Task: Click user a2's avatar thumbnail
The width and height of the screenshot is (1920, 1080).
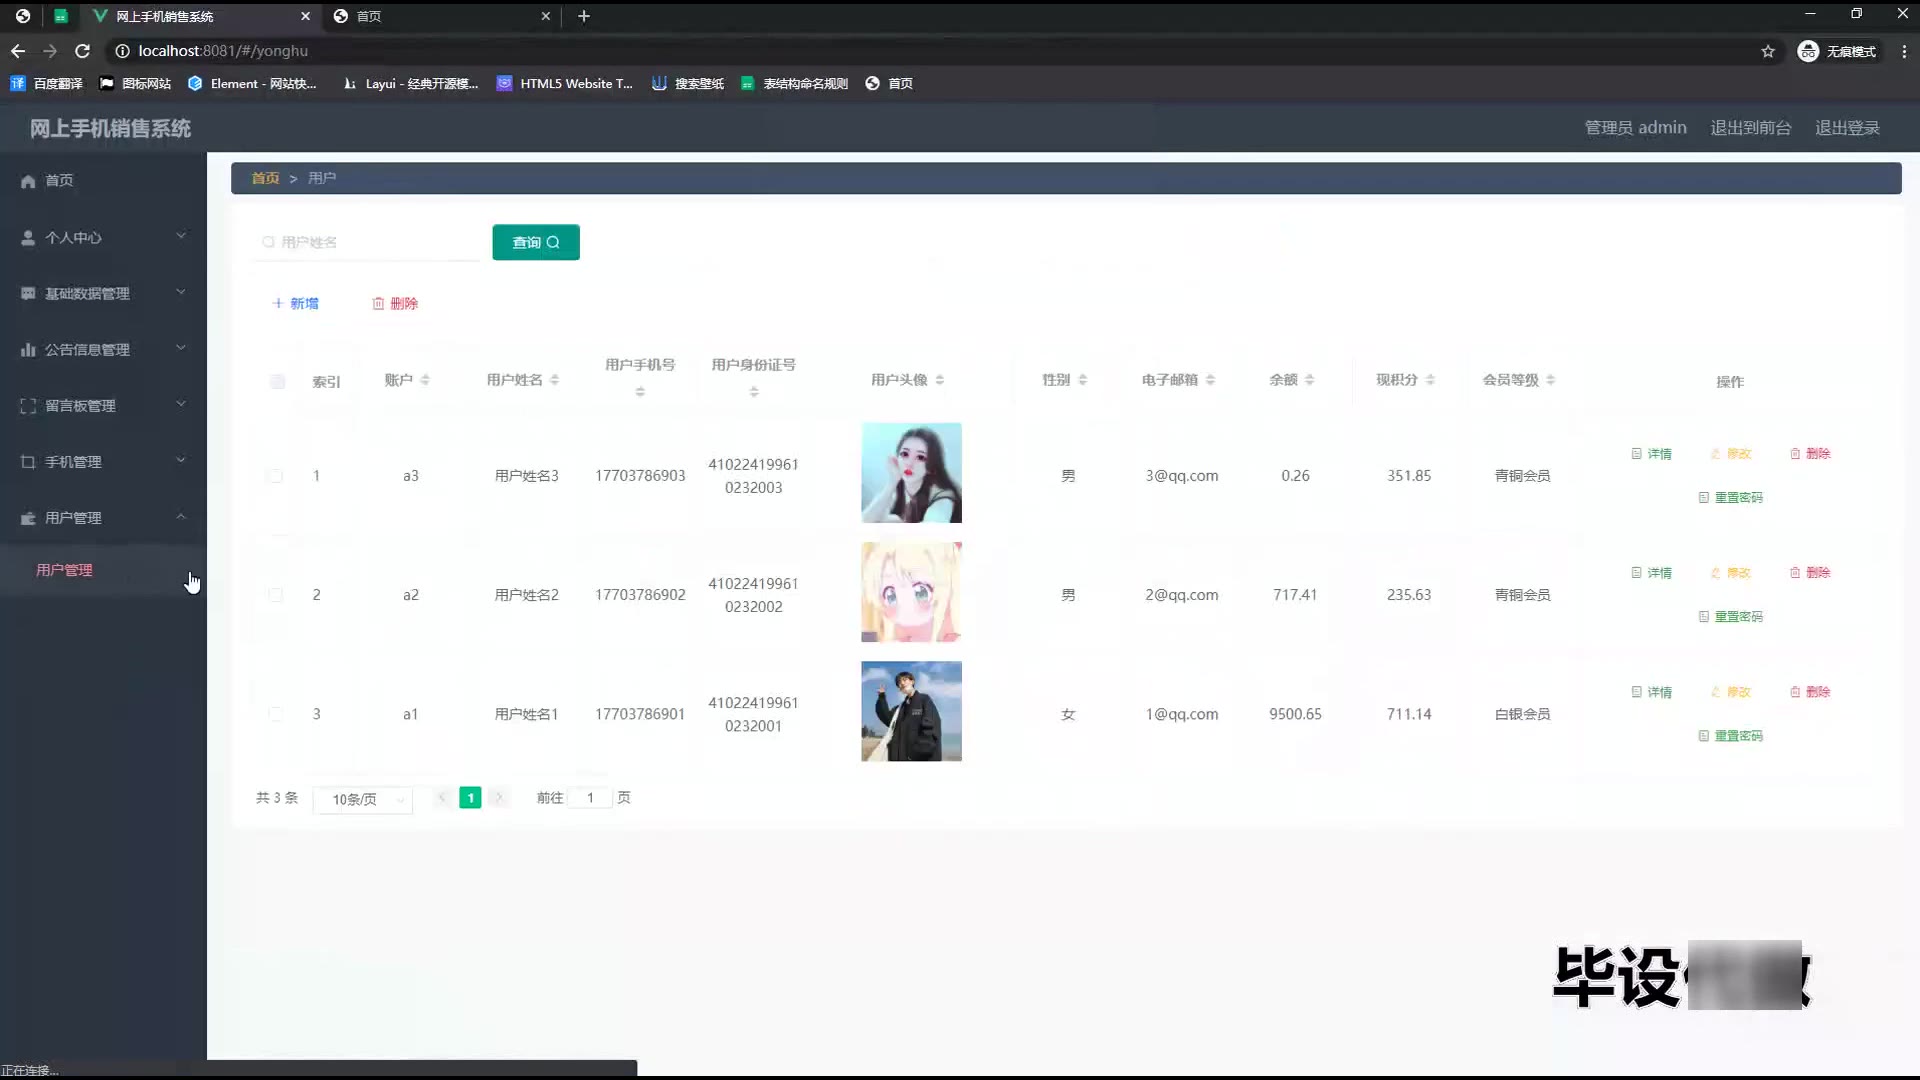Action: pos(911,592)
